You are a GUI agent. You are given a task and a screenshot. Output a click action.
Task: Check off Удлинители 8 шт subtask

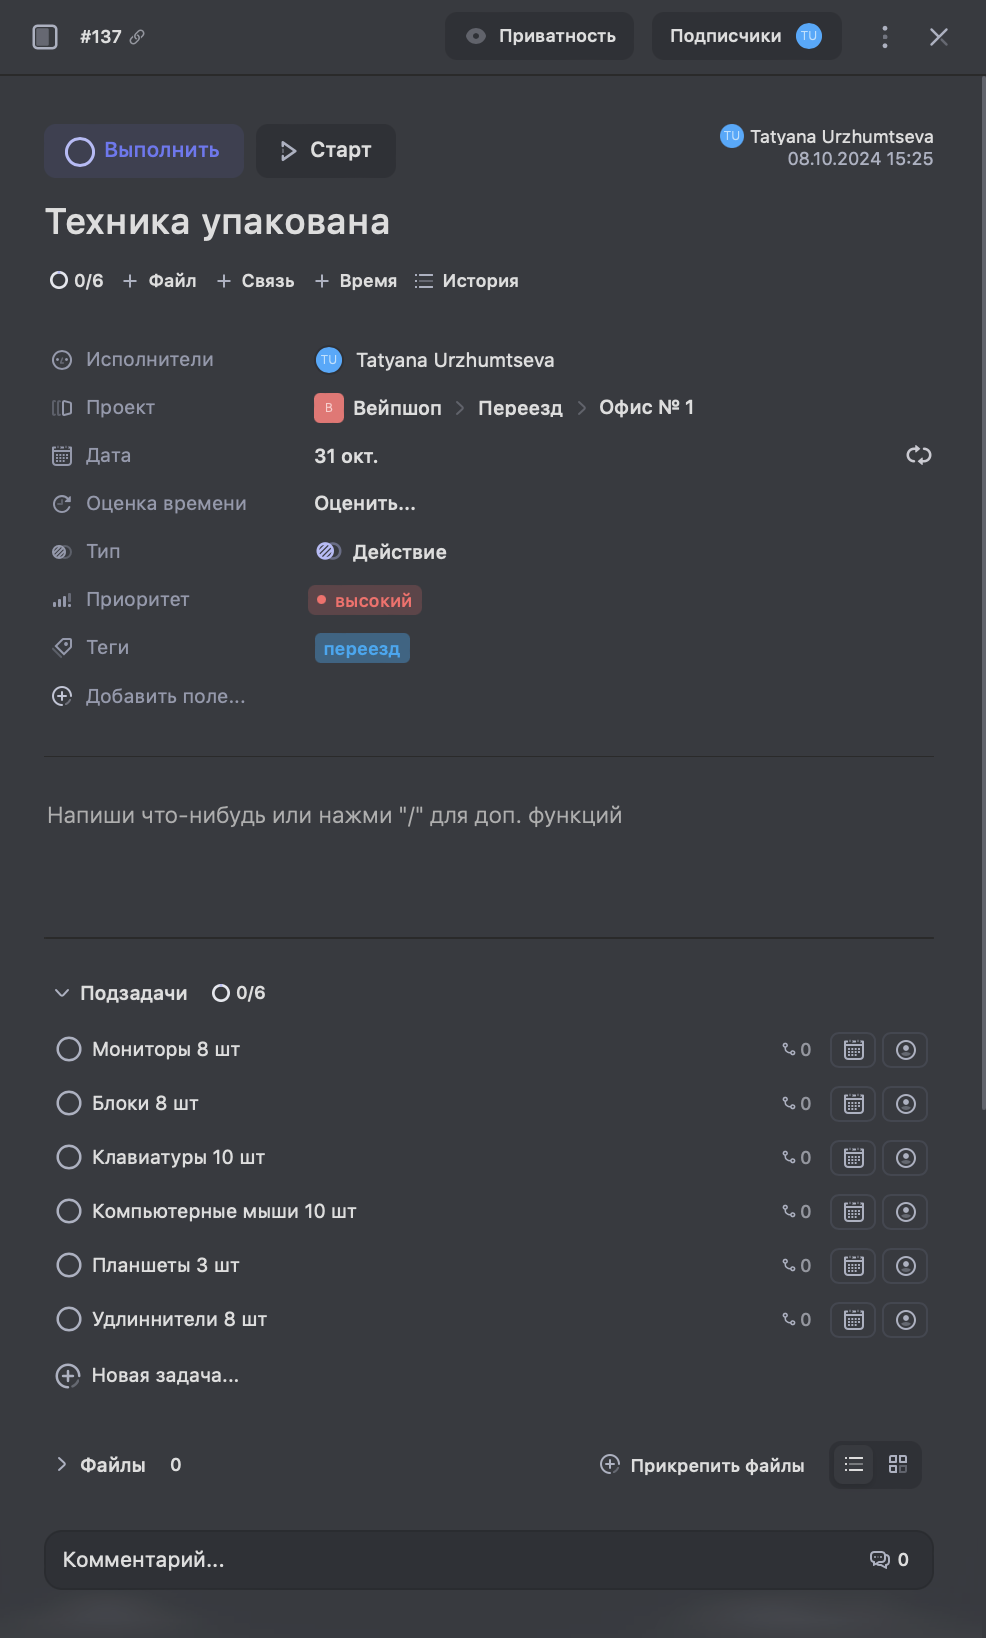69,1319
